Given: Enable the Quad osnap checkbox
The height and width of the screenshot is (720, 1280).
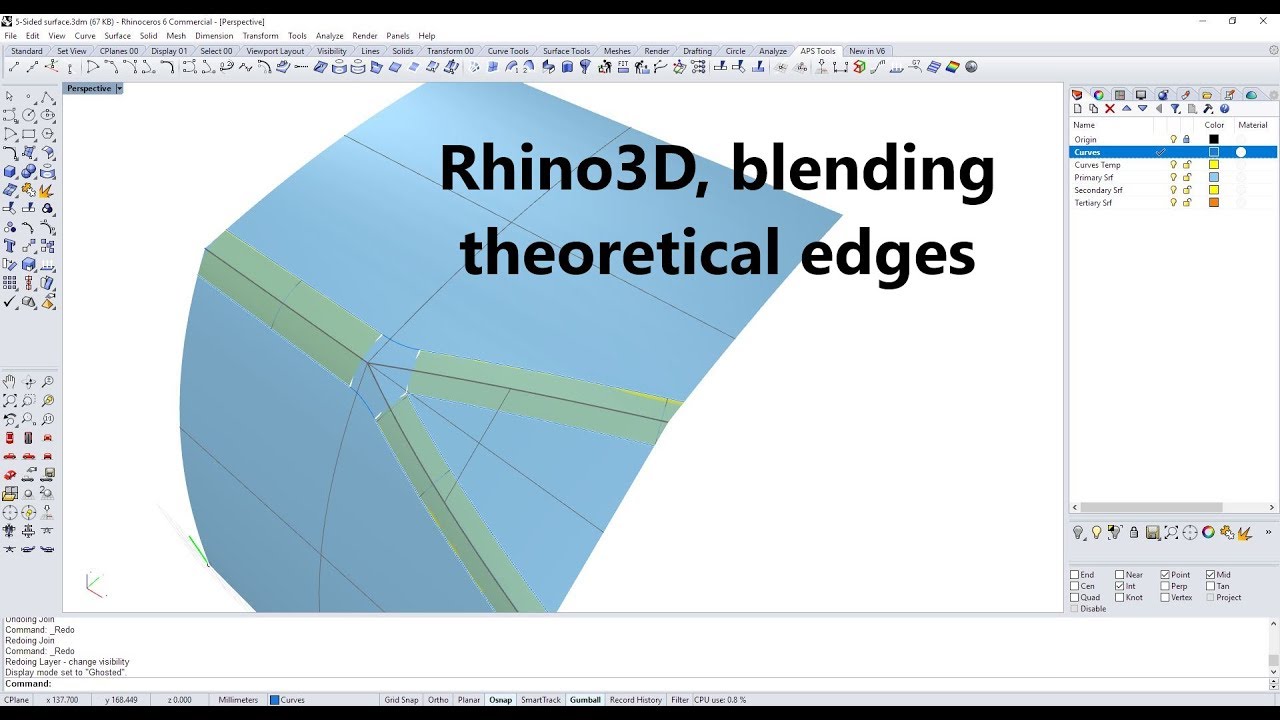Looking at the screenshot, I should (x=1075, y=597).
